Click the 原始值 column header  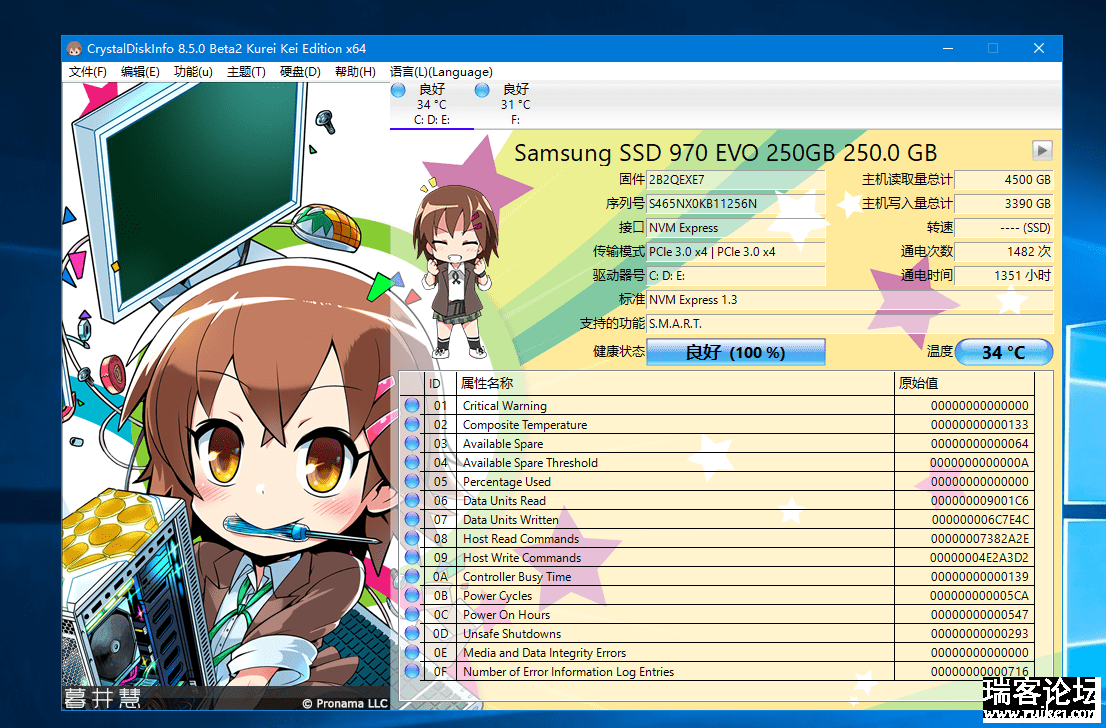point(964,384)
